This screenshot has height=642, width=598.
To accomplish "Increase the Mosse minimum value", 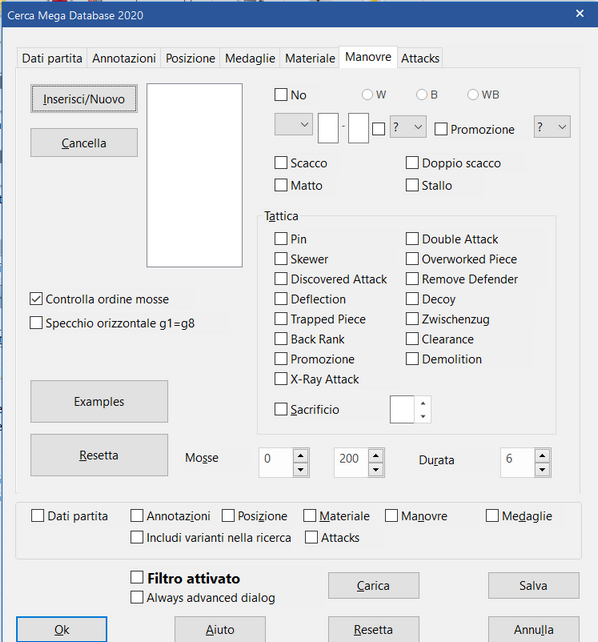I will pos(301,456).
